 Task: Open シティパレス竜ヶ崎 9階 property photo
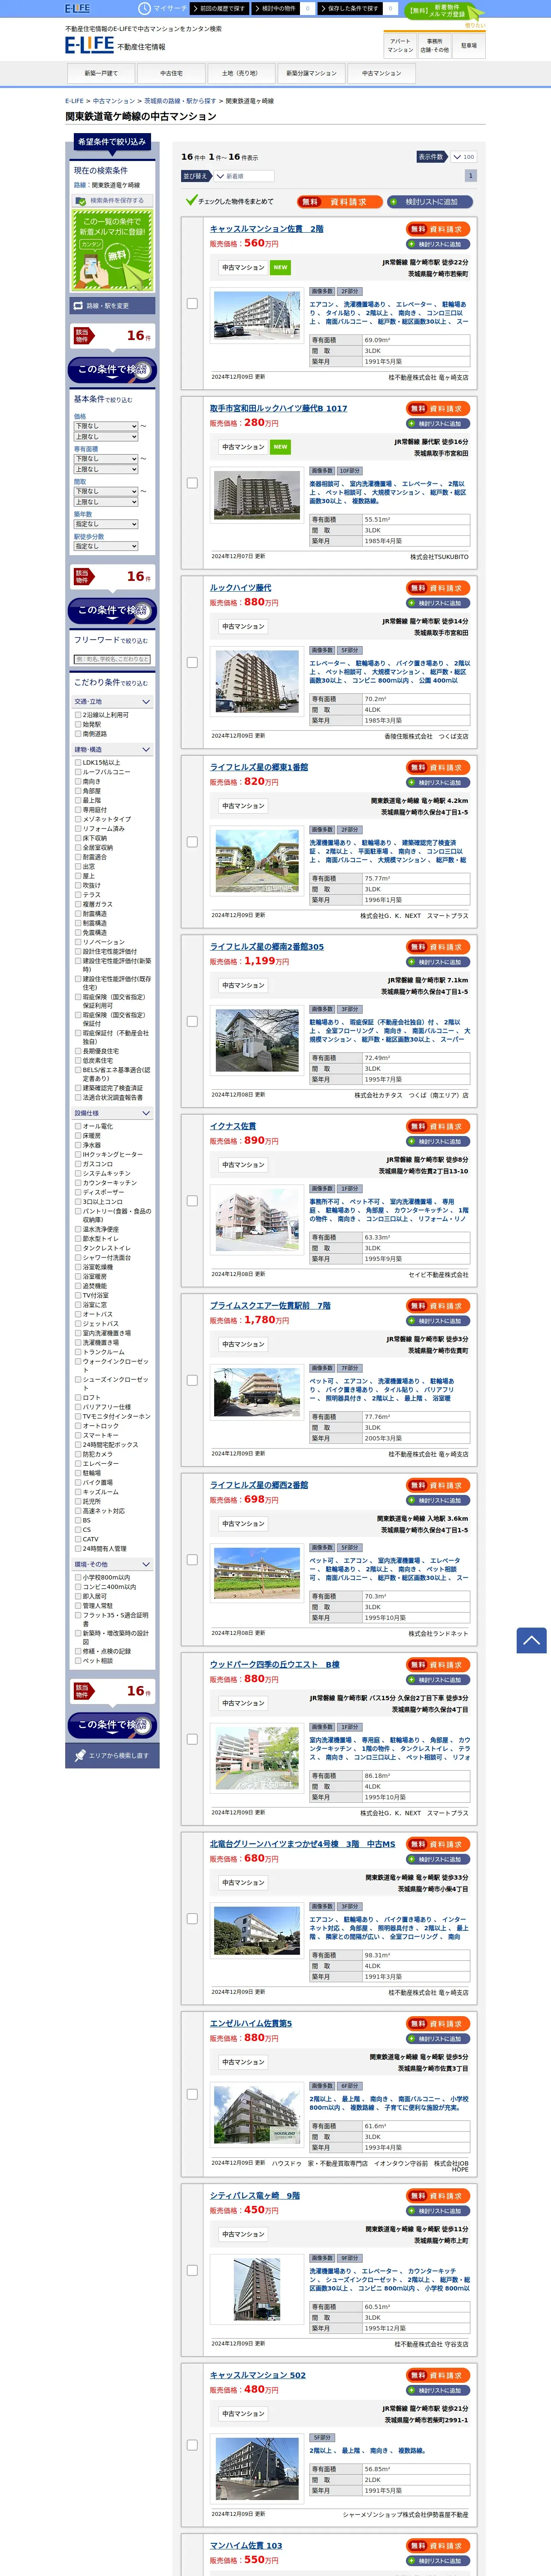coord(257,2289)
